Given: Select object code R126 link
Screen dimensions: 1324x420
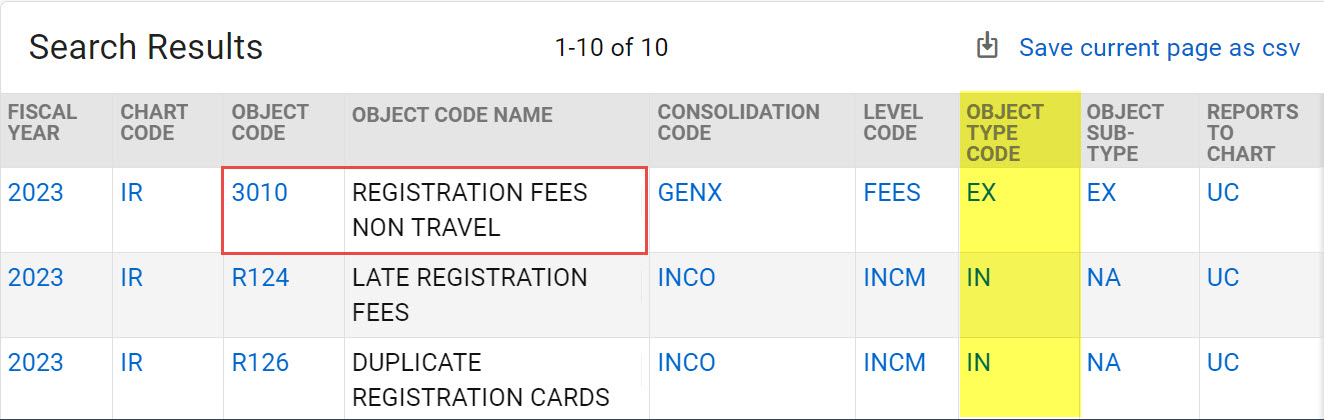Looking at the screenshot, I should point(260,363).
